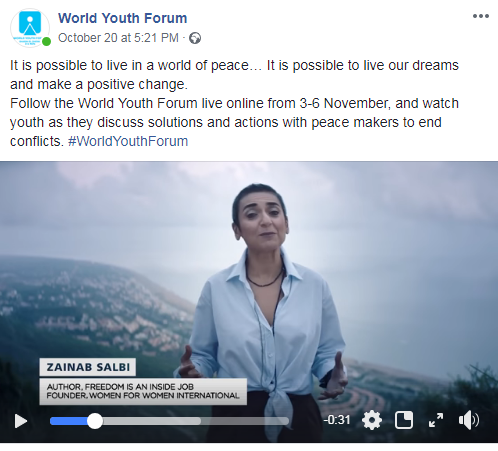Click the Zainab Salbi name caption
Screen dimensions: 498x451
point(88,367)
